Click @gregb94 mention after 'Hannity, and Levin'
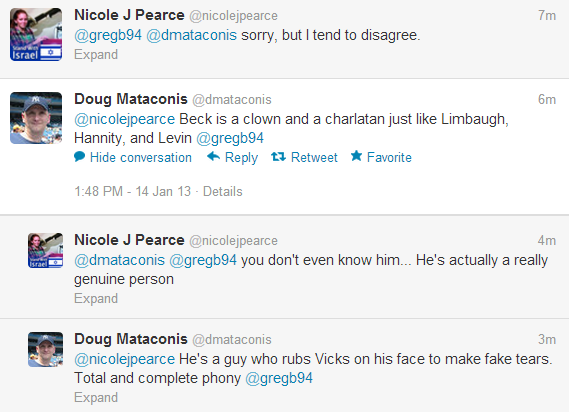Viewport: 569px width, 412px height. click(x=230, y=138)
